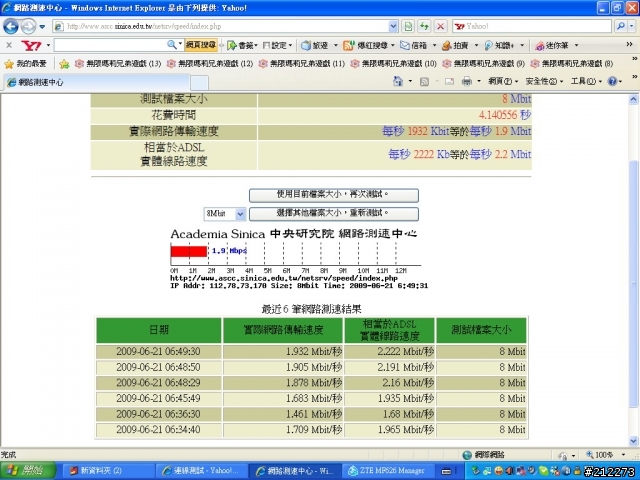
Task: Click the 爆紅搜尋 toolbar button
Action: 369,45
